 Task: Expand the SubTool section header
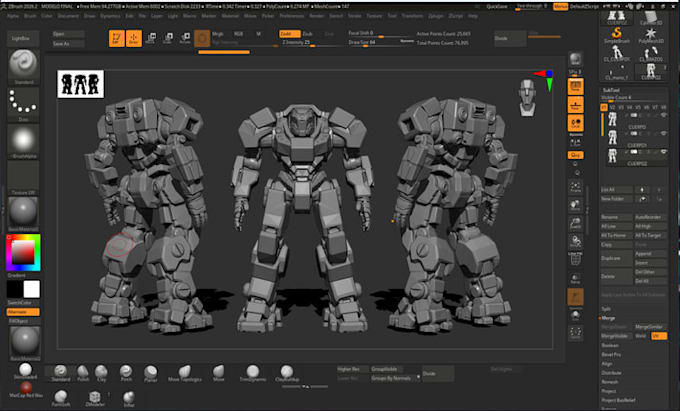point(611,90)
